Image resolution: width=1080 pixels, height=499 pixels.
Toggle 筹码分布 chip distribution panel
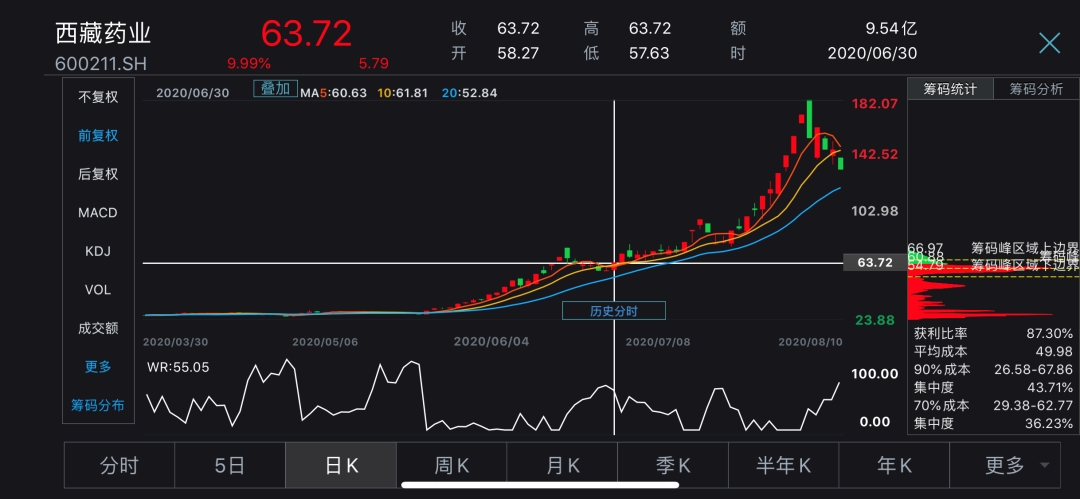point(98,405)
